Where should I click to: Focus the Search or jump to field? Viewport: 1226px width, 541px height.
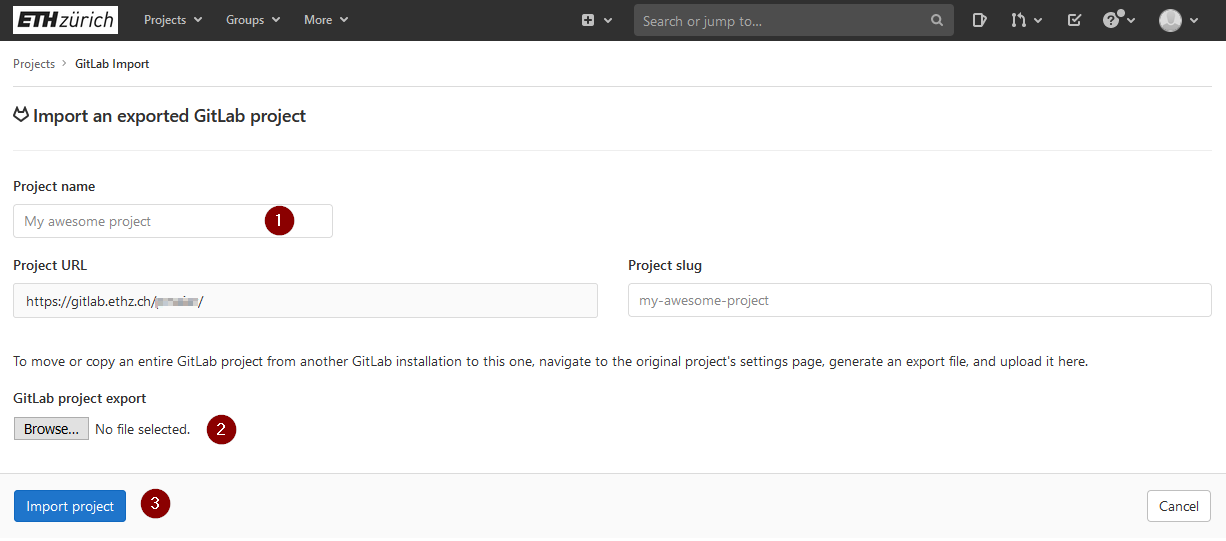[x=794, y=20]
